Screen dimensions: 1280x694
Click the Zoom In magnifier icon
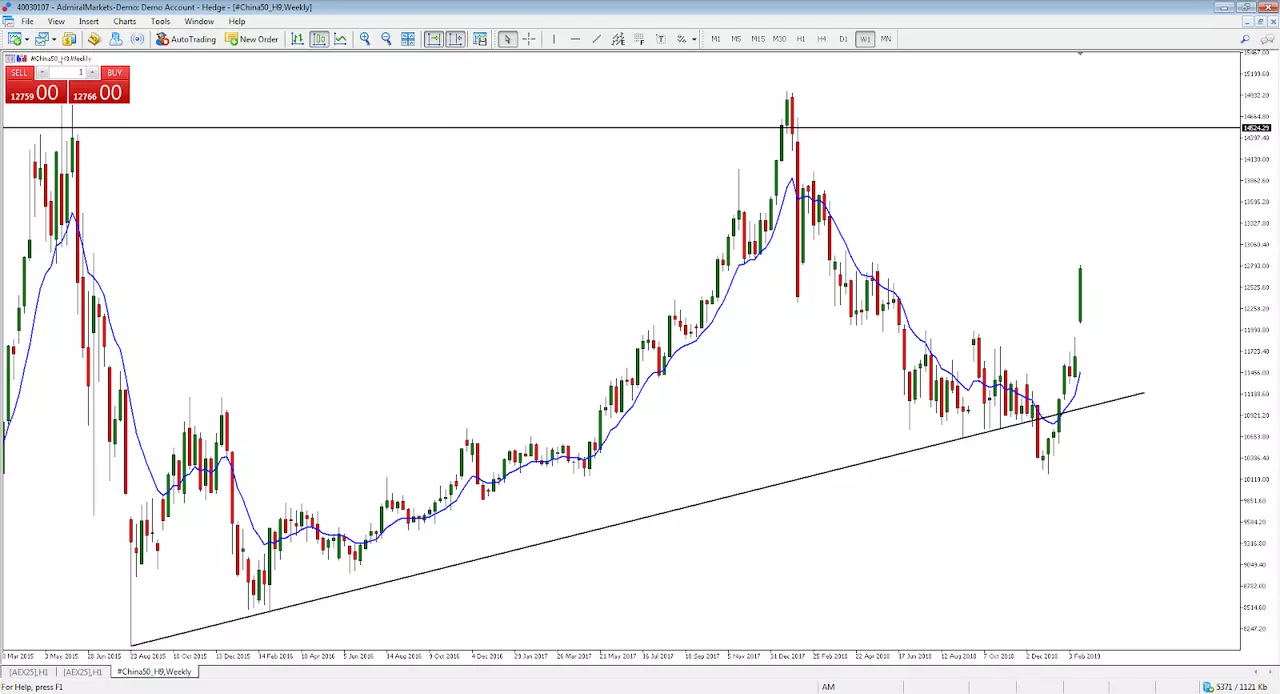point(365,39)
